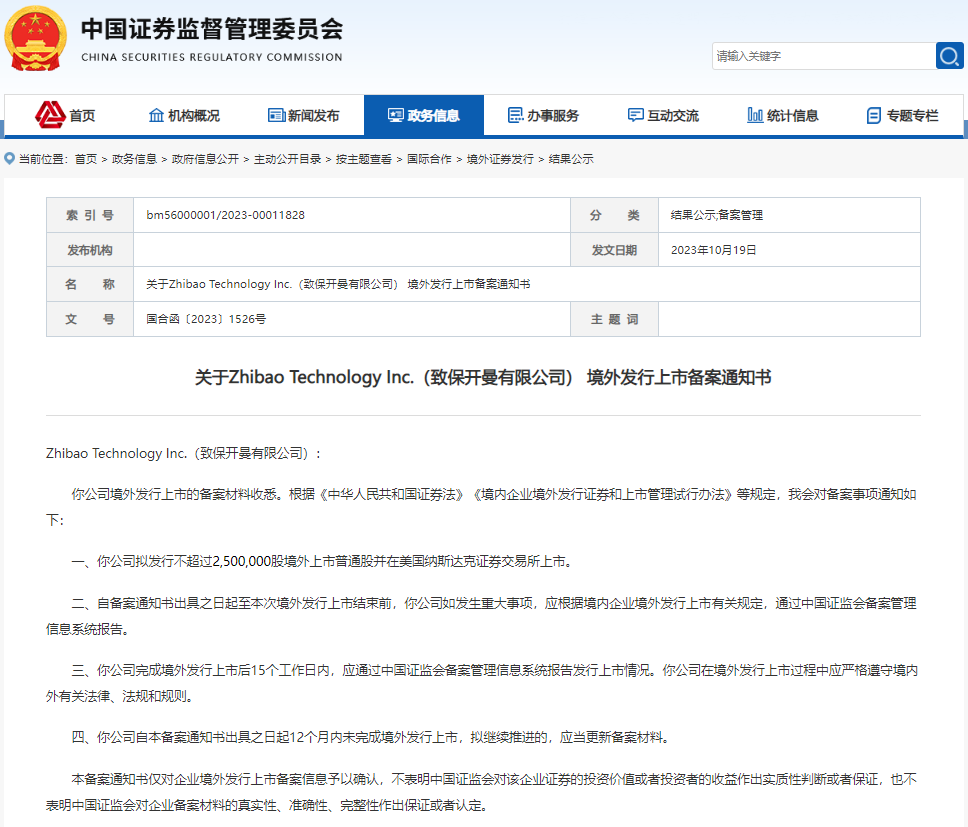Open the 统计信息 navigation tab
Image resolution: width=968 pixels, height=827 pixels.
(x=783, y=115)
